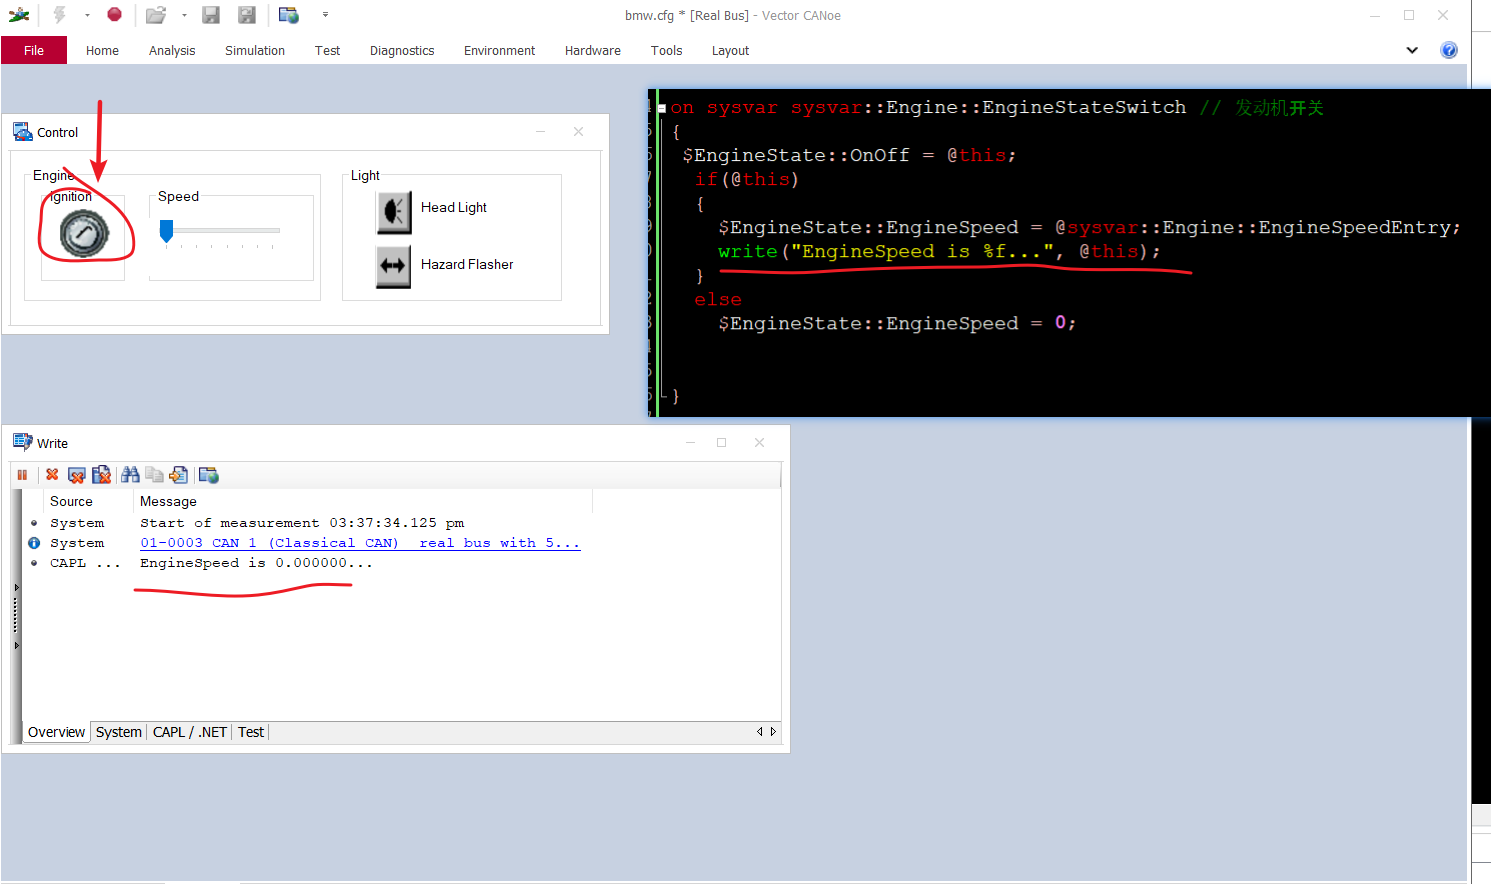Click the copy icon in Write toolbar
Screen dimensions: 1491x884
coord(154,475)
